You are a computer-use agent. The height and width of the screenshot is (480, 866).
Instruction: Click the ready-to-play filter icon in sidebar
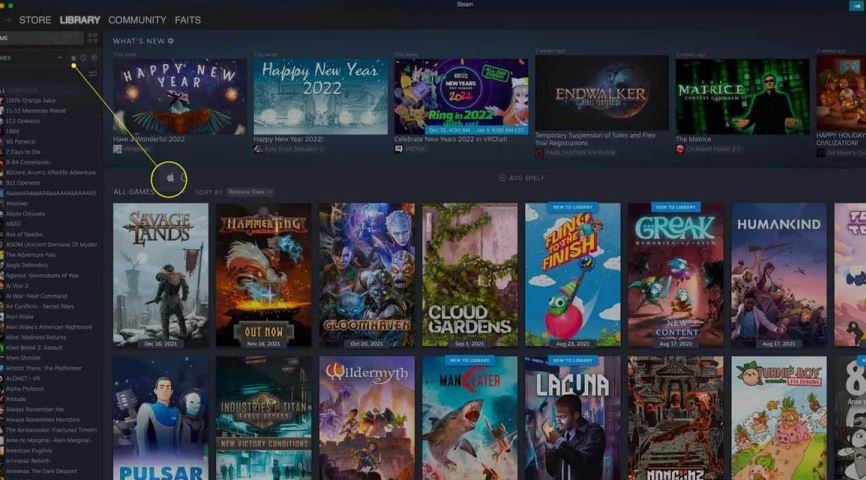tap(94, 58)
